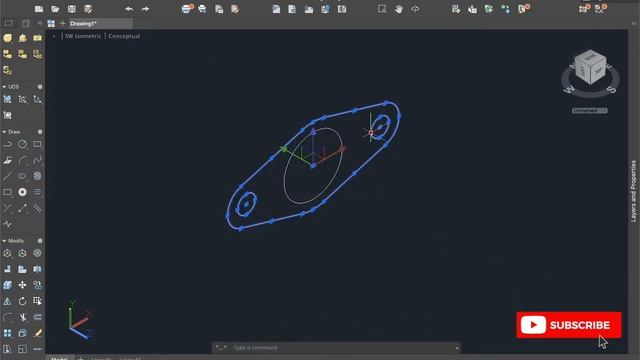Select the Pan hand tool

pos(399,9)
